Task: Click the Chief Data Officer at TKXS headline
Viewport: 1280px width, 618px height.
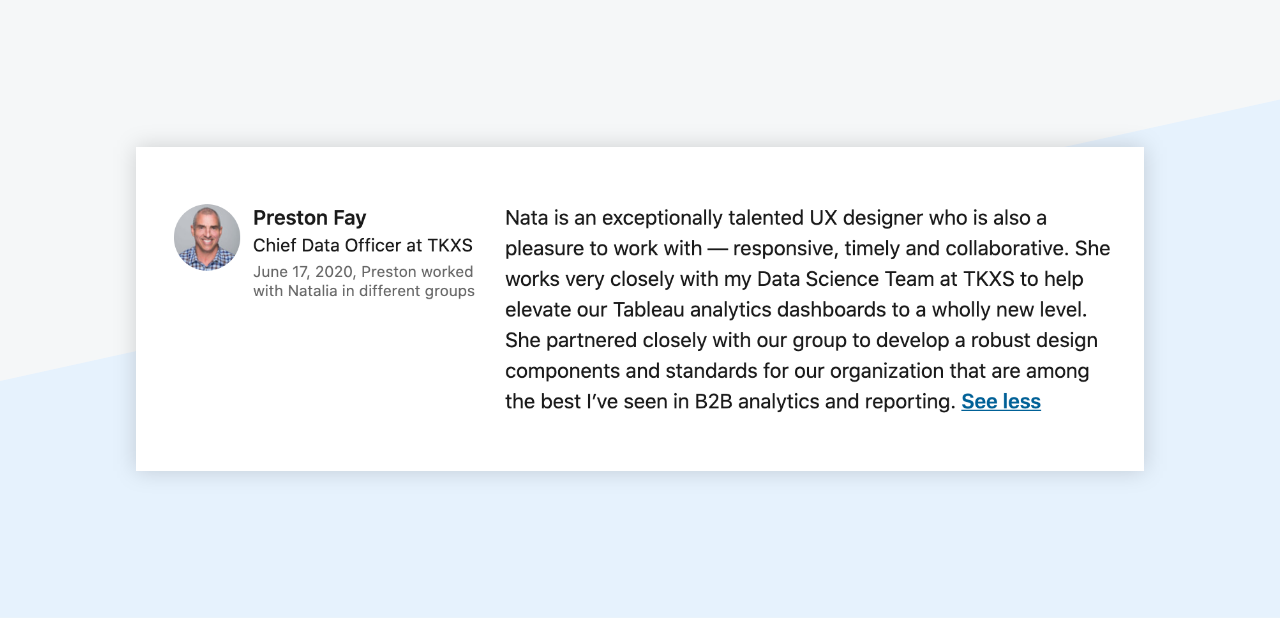Action: pos(363,245)
